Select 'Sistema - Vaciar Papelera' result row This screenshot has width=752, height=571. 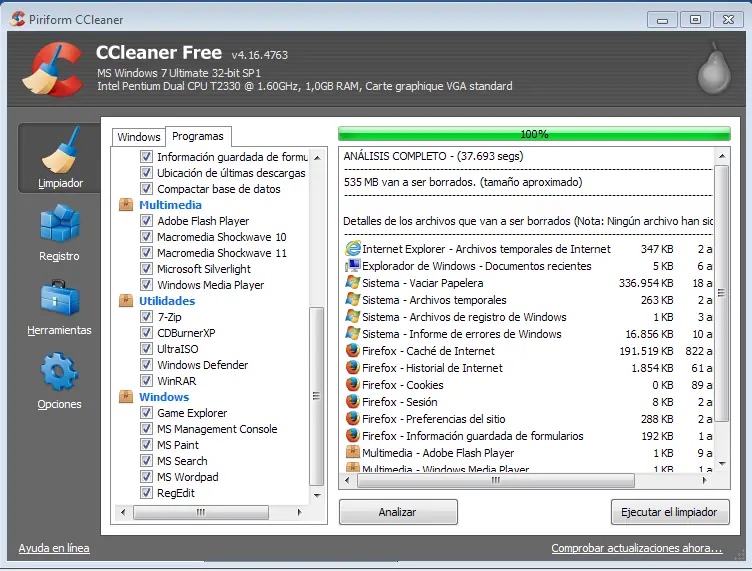pyautogui.click(x=529, y=283)
